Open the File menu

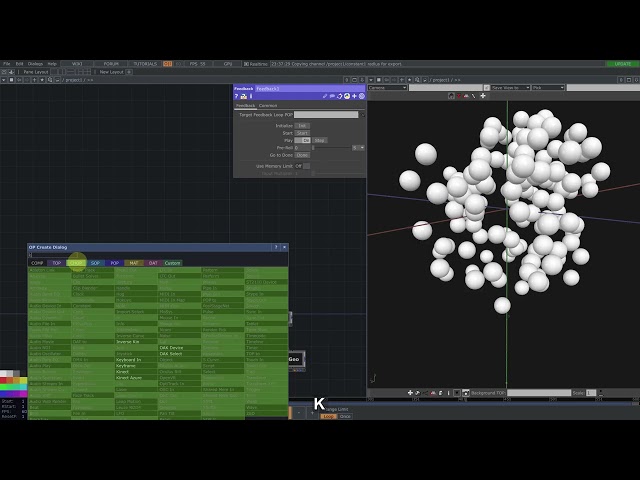pos(7,64)
